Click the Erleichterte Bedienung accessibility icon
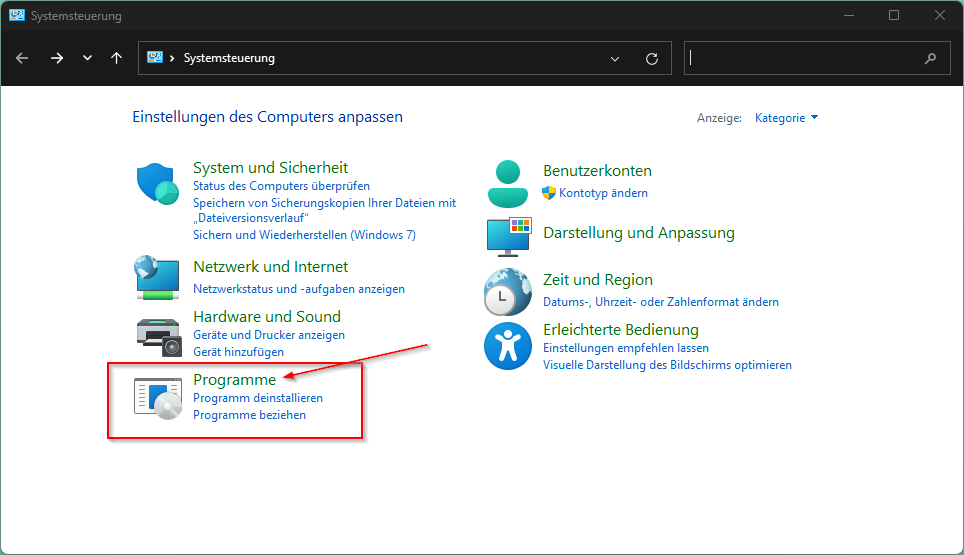The image size is (964, 555). tap(508, 346)
